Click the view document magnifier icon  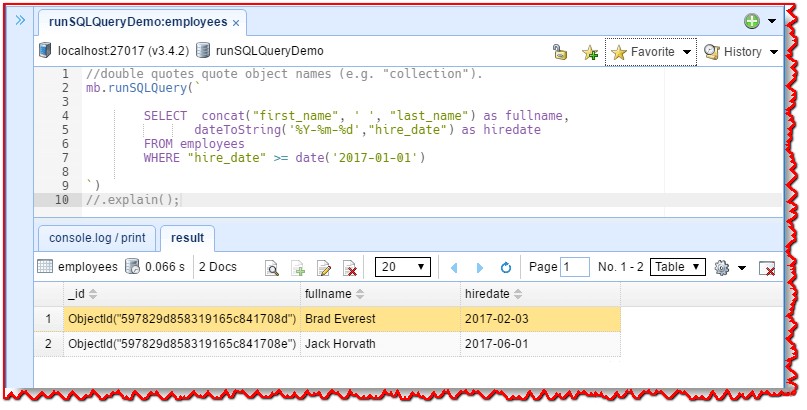click(x=271, y=268)
